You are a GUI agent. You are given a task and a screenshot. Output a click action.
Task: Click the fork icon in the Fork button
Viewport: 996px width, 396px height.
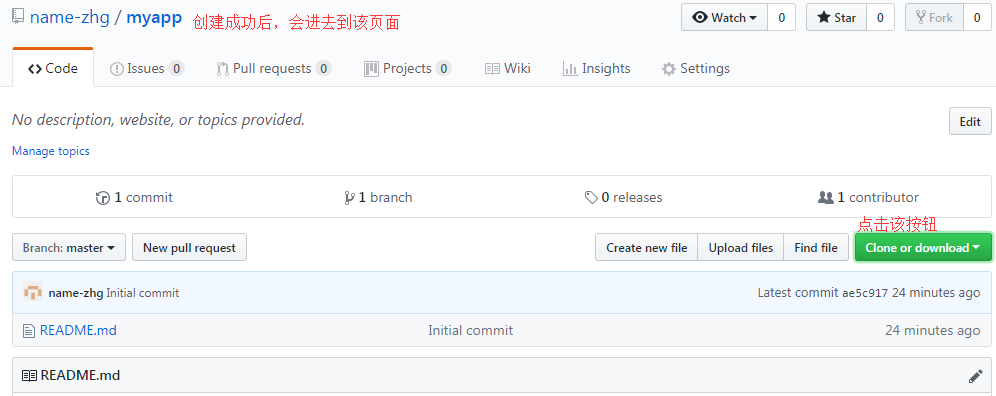tap(920, 17)
